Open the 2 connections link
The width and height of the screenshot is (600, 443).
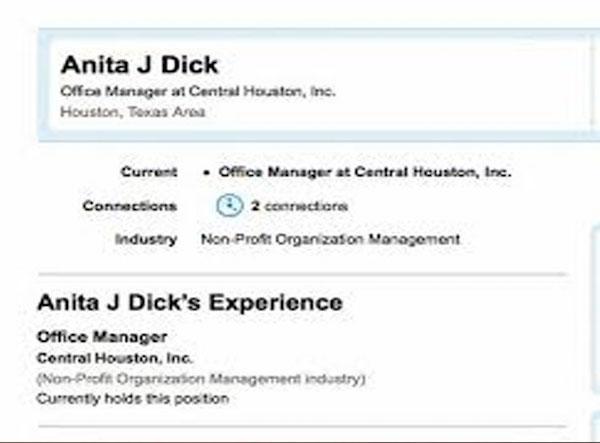pos(299,206)
